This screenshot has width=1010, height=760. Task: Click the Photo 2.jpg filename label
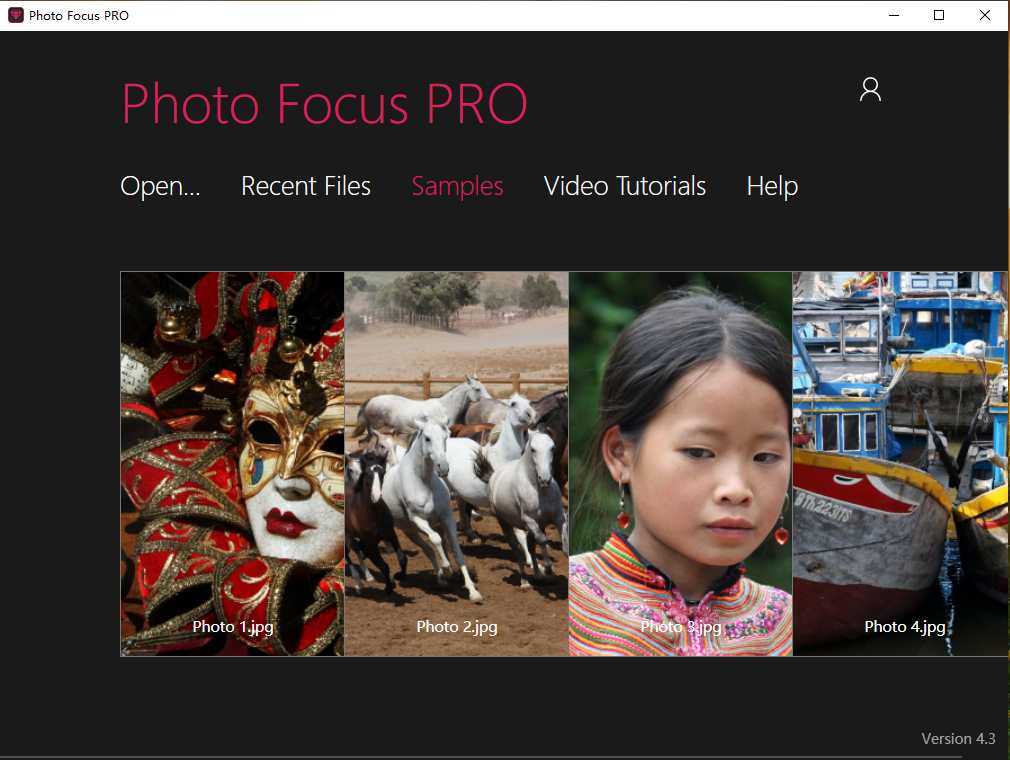(457, 627)
